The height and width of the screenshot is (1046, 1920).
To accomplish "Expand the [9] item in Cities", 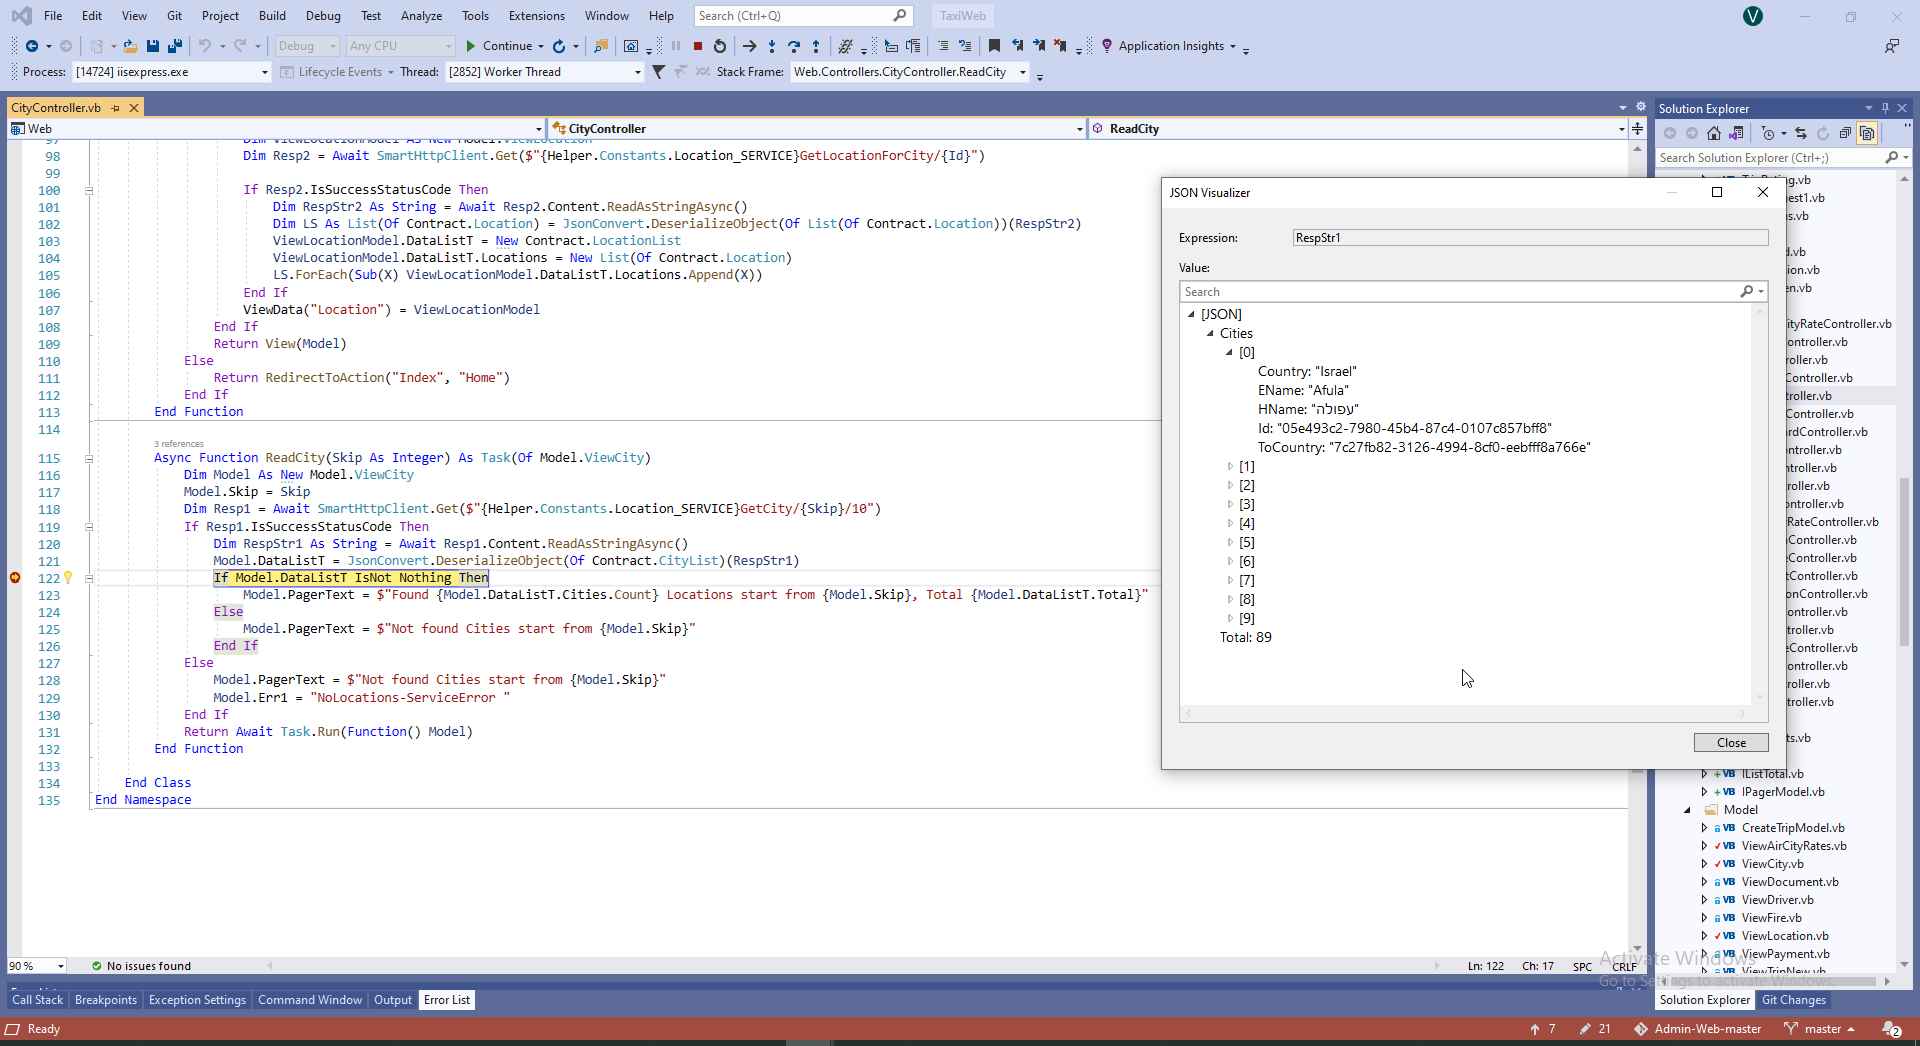I will coord(1230,618).
